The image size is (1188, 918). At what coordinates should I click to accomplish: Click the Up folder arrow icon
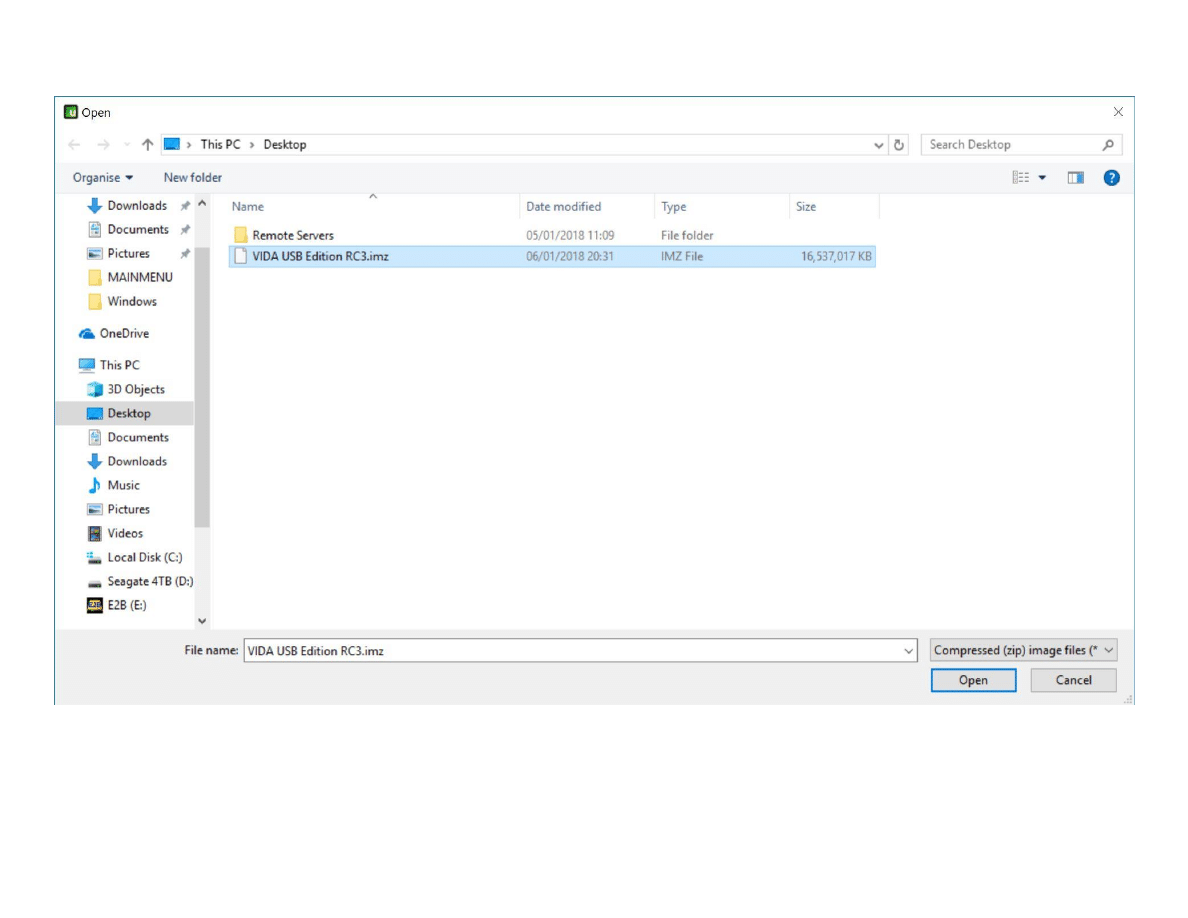pos(148,145)
